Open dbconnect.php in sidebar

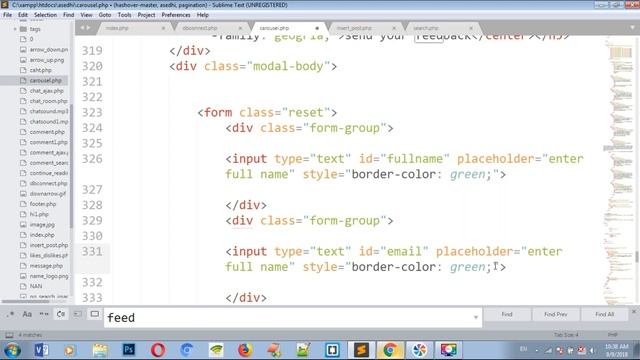[x=48, y=183]
